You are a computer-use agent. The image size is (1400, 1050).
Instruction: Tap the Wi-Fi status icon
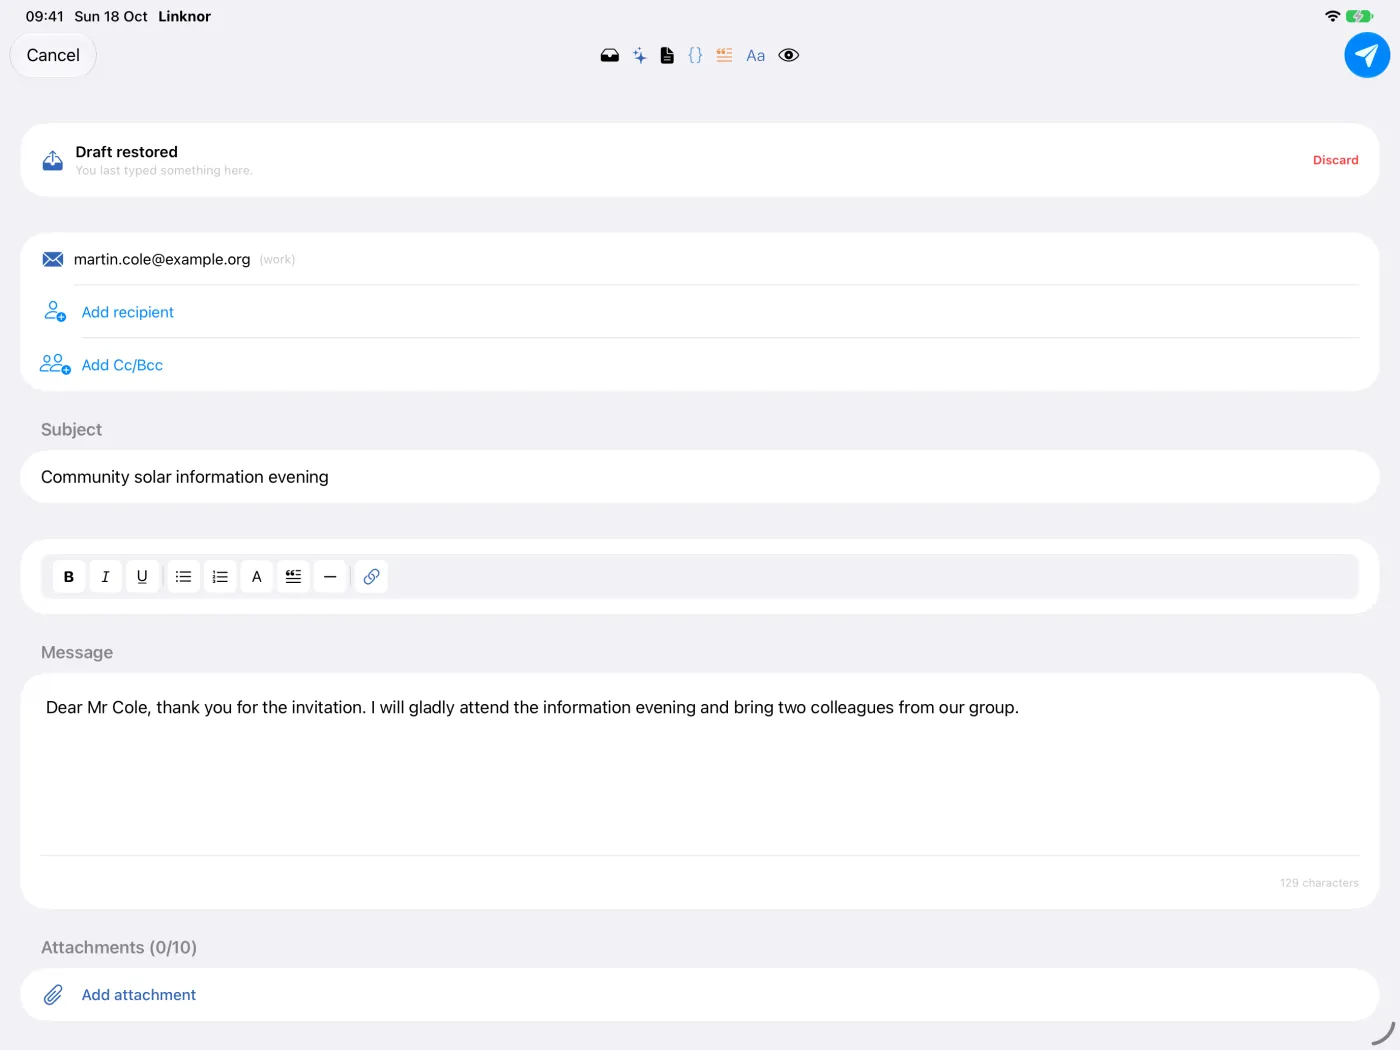pos(1332,16)
